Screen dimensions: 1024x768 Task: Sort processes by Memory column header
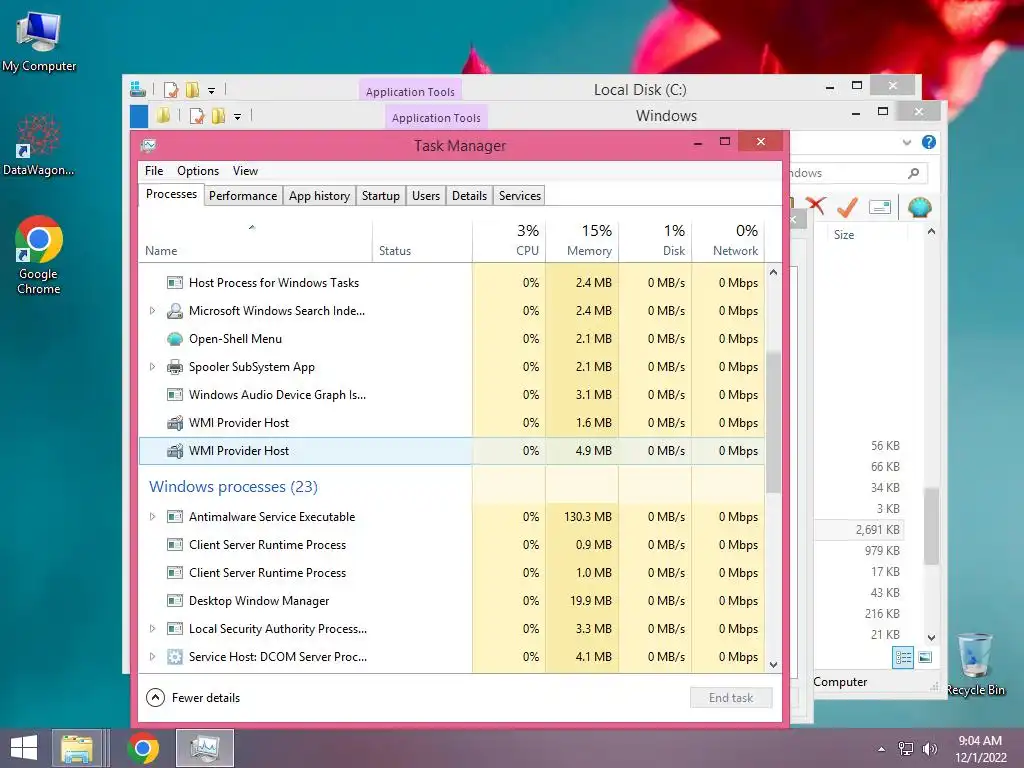pos(582,241)
